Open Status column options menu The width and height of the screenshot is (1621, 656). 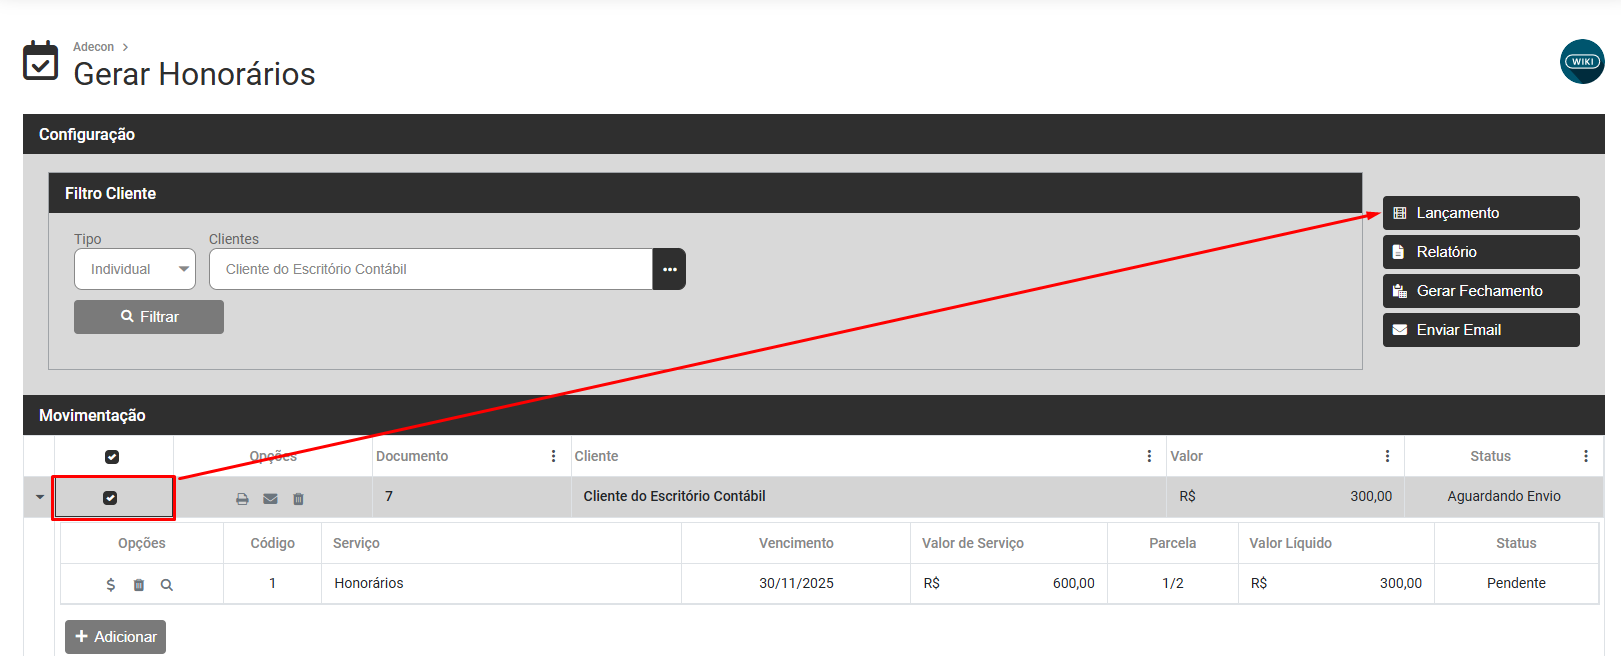pyautogui.click(x=1586, y=456)
